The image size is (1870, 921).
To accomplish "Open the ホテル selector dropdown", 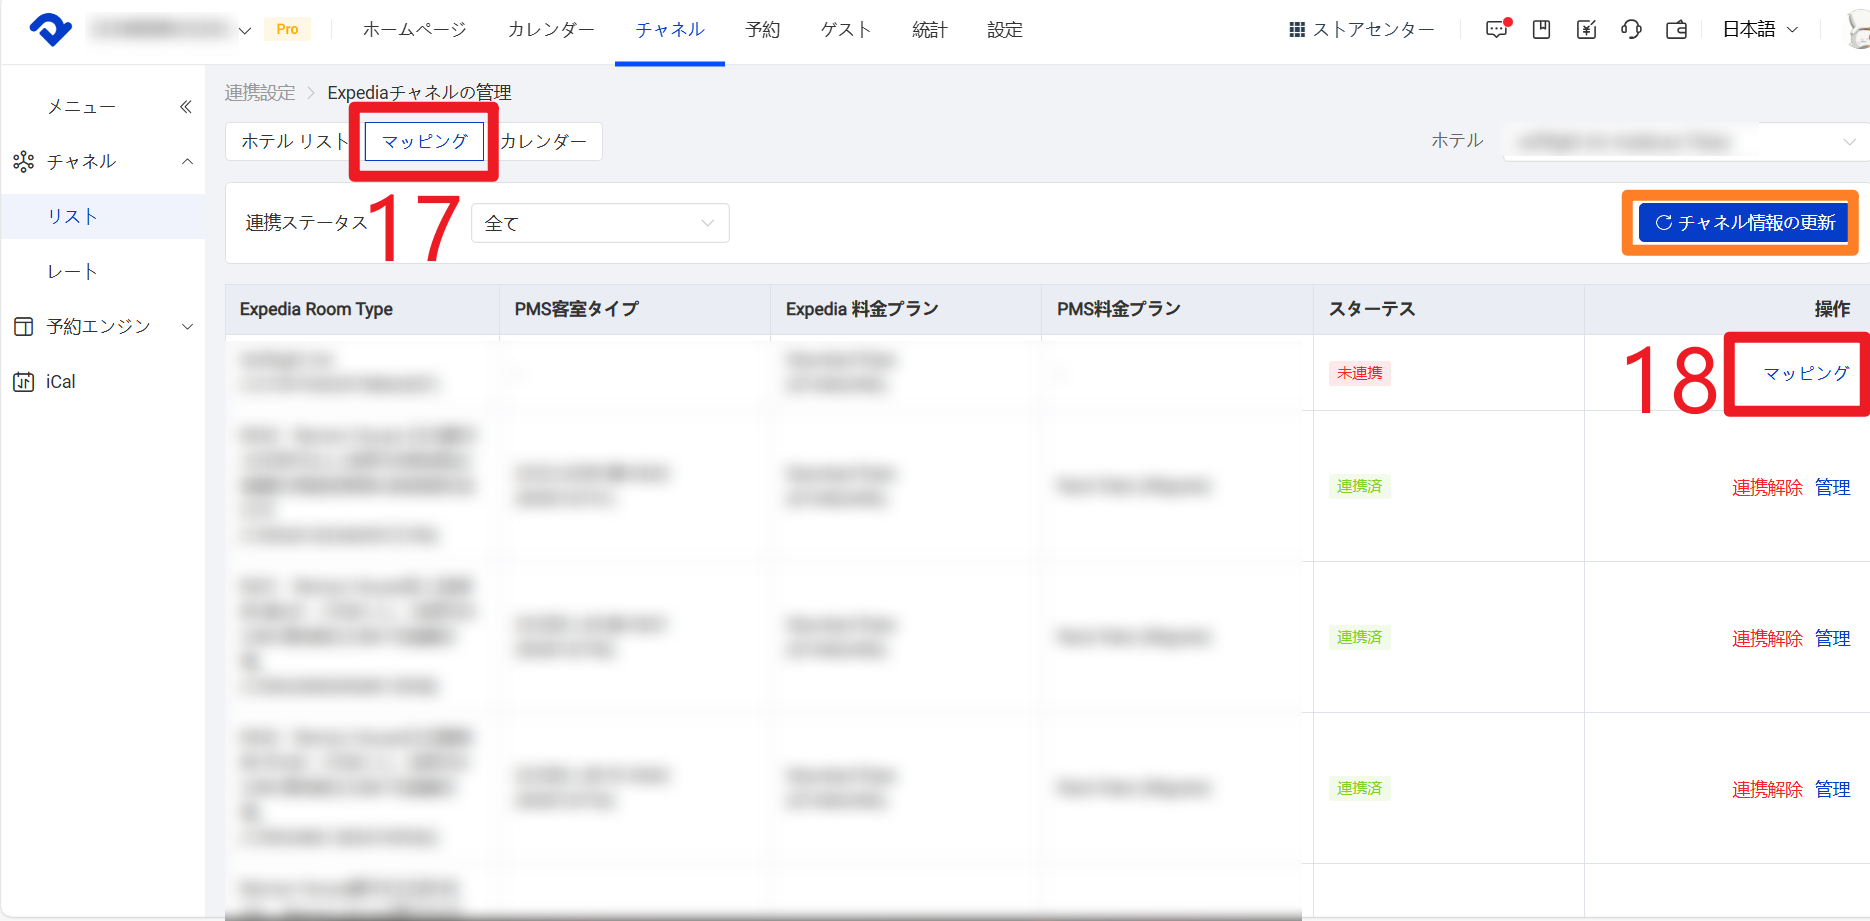I will pyautogui.click(x=1680, y=142).
